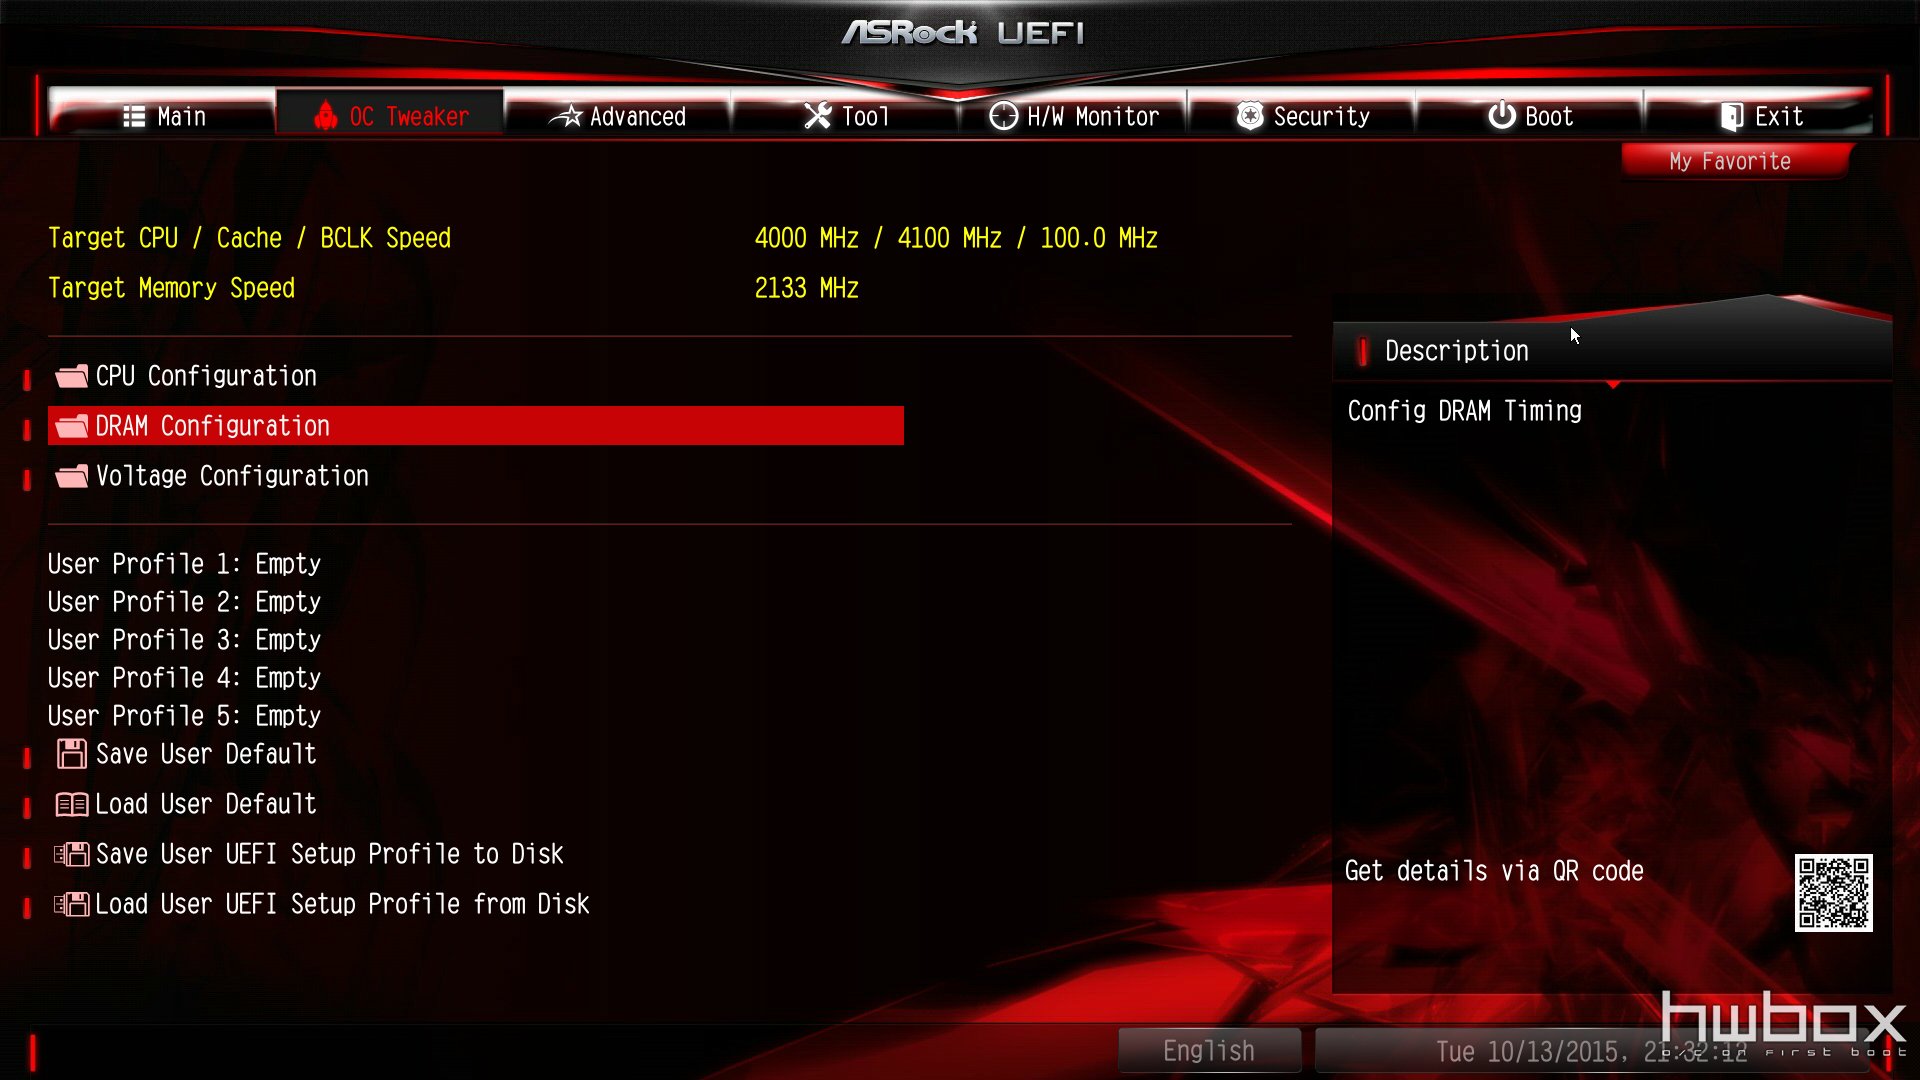Expand CPU Configuration section
This screenshot has height=1080, width=1920.
tap(206, 376)
